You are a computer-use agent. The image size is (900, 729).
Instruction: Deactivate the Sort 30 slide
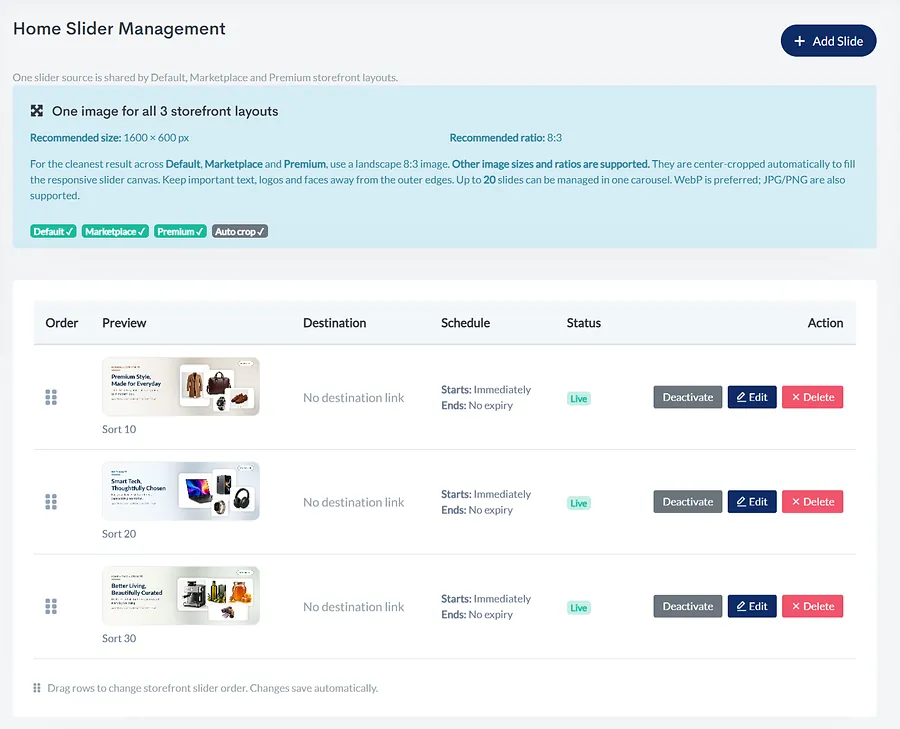688,606
